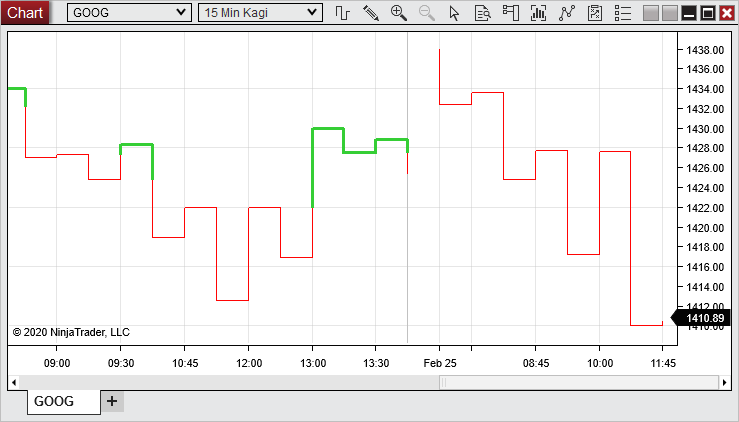Select the pencil drawing tools icon
Viewport: 739px width, 422px height.
[x=371, y=13]
